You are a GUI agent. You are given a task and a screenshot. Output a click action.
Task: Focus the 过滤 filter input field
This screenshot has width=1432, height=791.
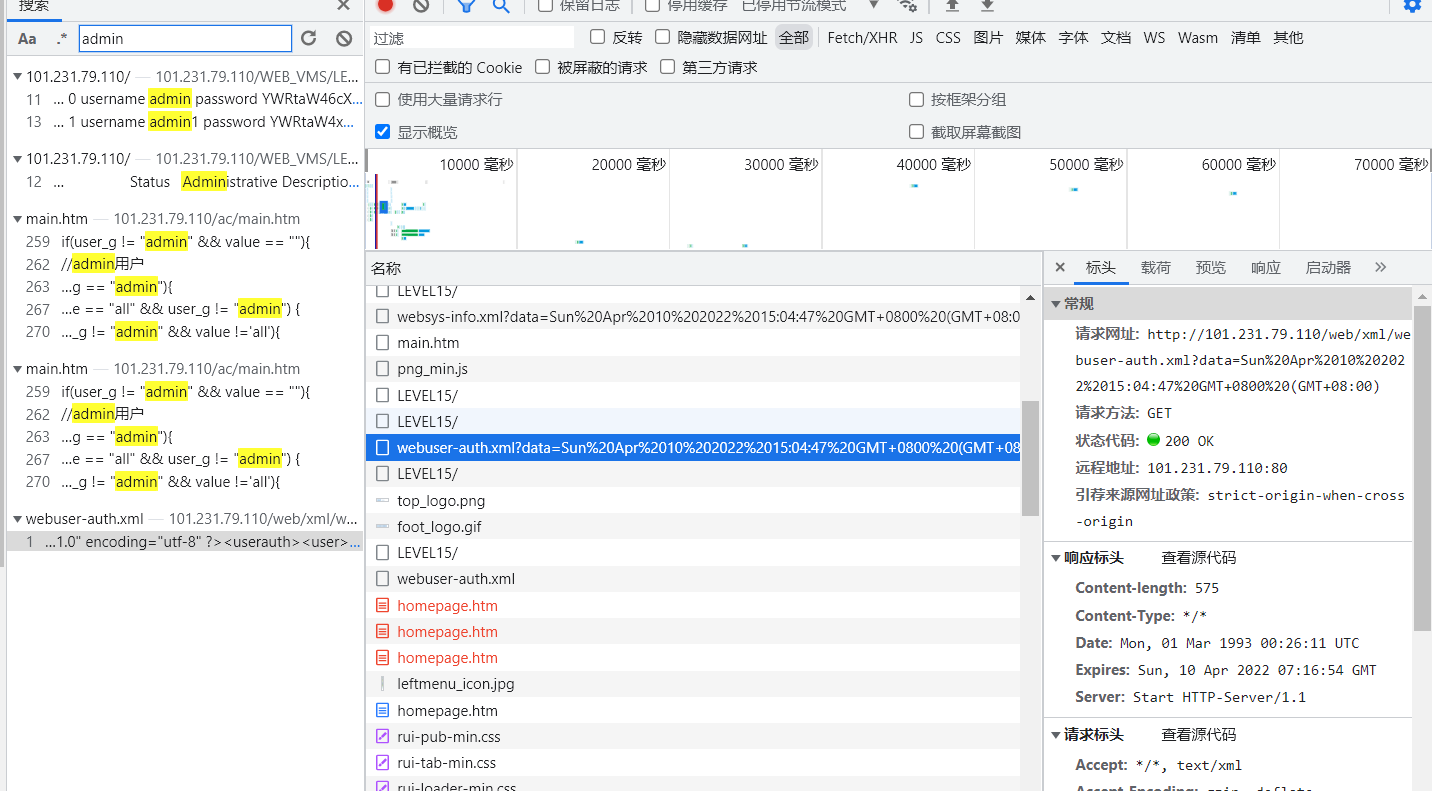[x=472, y=38]
